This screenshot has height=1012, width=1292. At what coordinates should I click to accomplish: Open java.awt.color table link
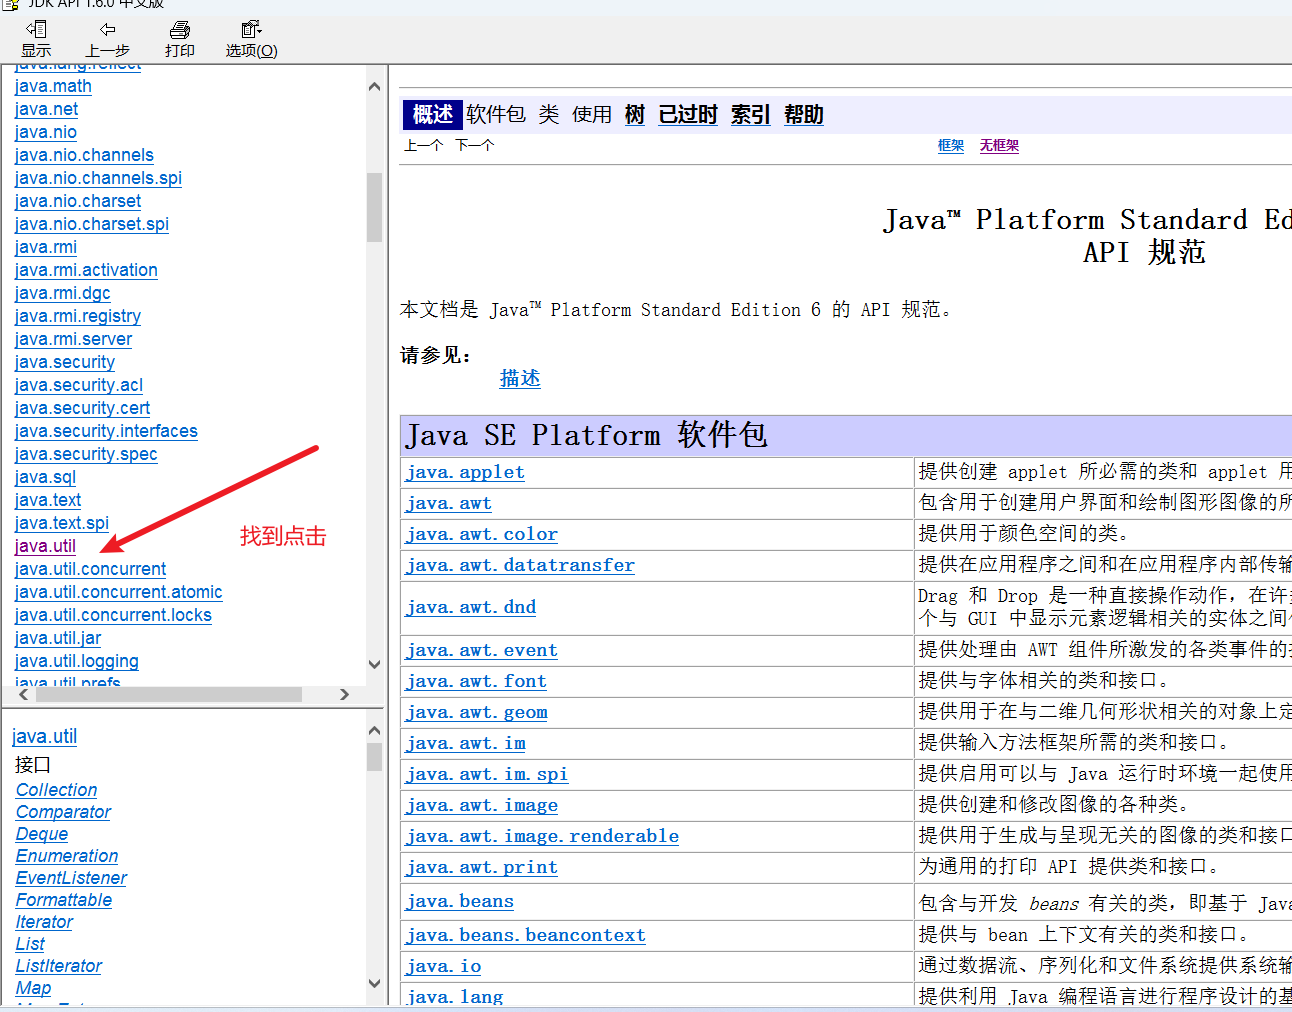(482, 534)
